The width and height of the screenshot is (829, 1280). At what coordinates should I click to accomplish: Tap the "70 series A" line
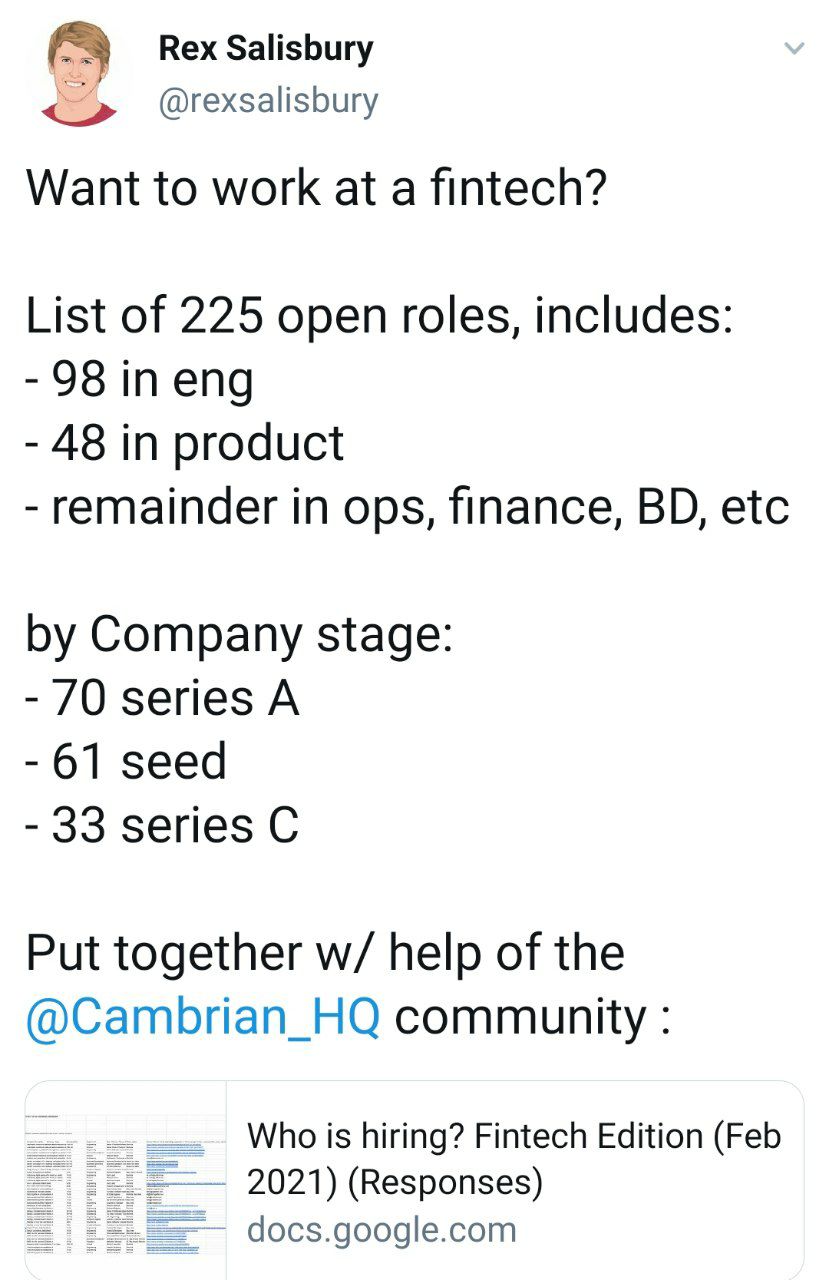[x=162, y=698]
